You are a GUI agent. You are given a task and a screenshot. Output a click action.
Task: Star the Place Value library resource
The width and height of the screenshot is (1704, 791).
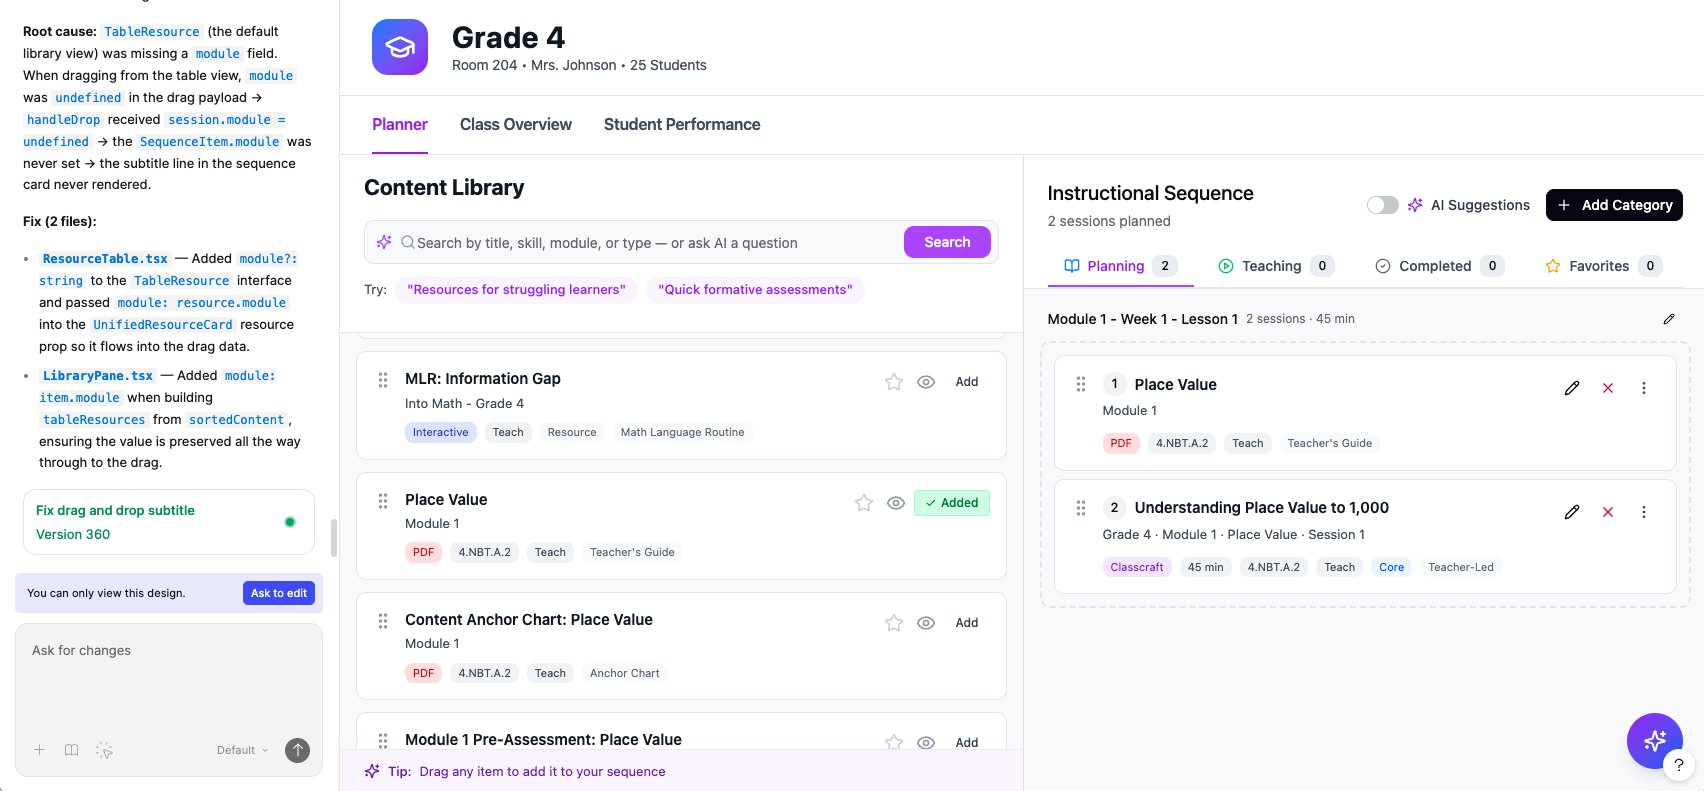(x=864, y=503)
